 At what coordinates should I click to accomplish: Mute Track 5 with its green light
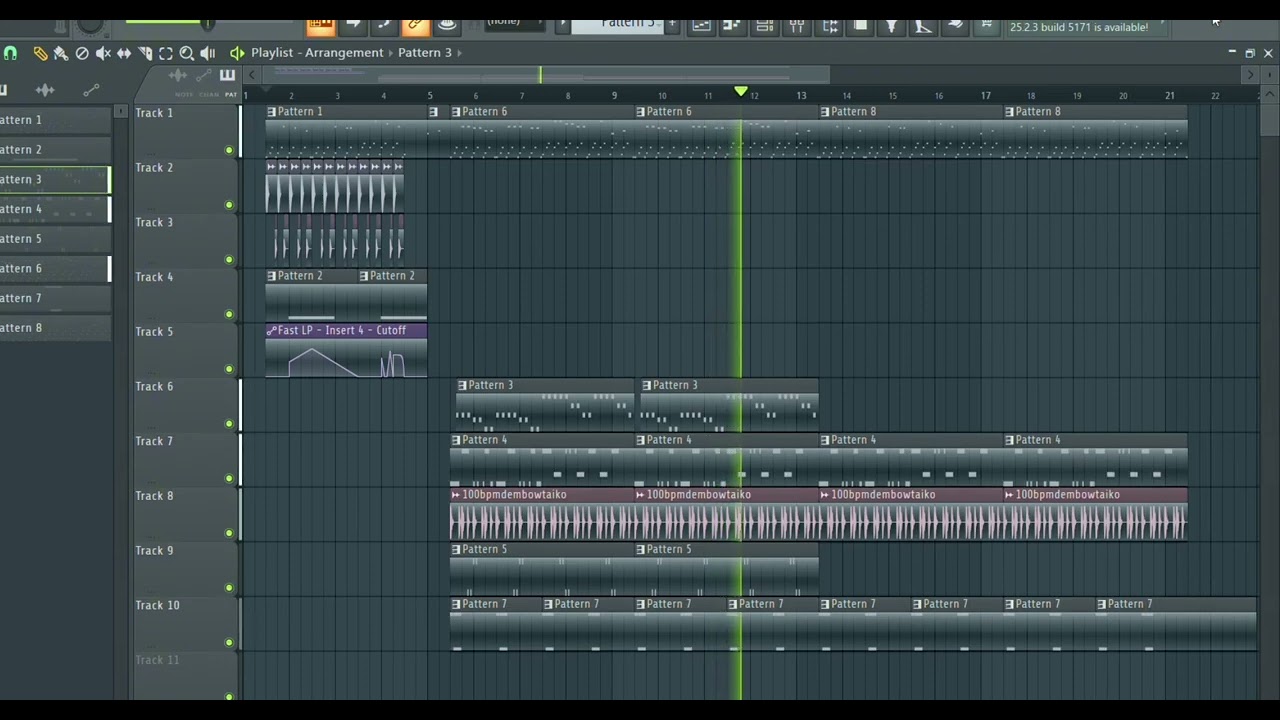point(229,369)
